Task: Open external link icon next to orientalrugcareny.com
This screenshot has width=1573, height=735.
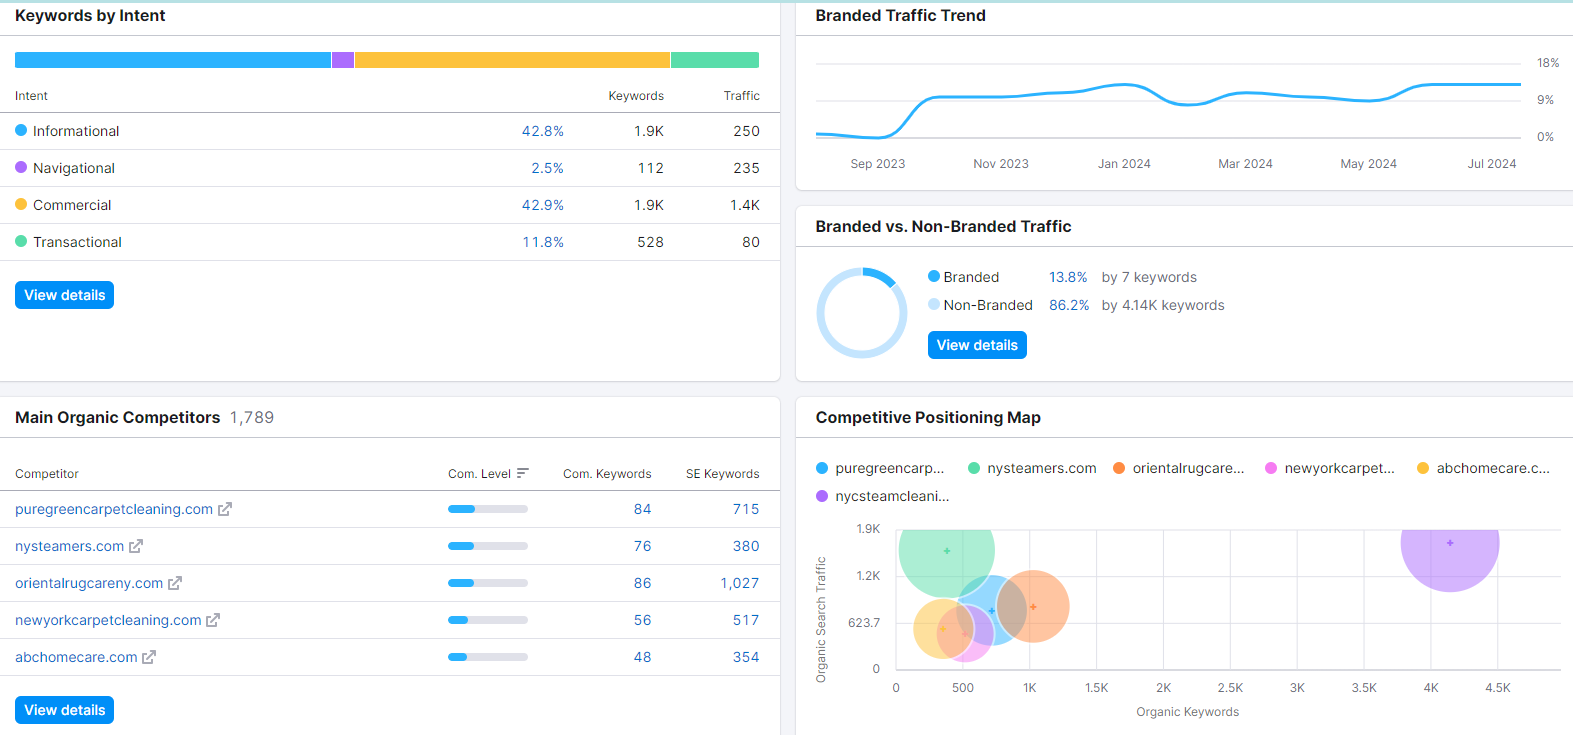Action: coord(175,583)
